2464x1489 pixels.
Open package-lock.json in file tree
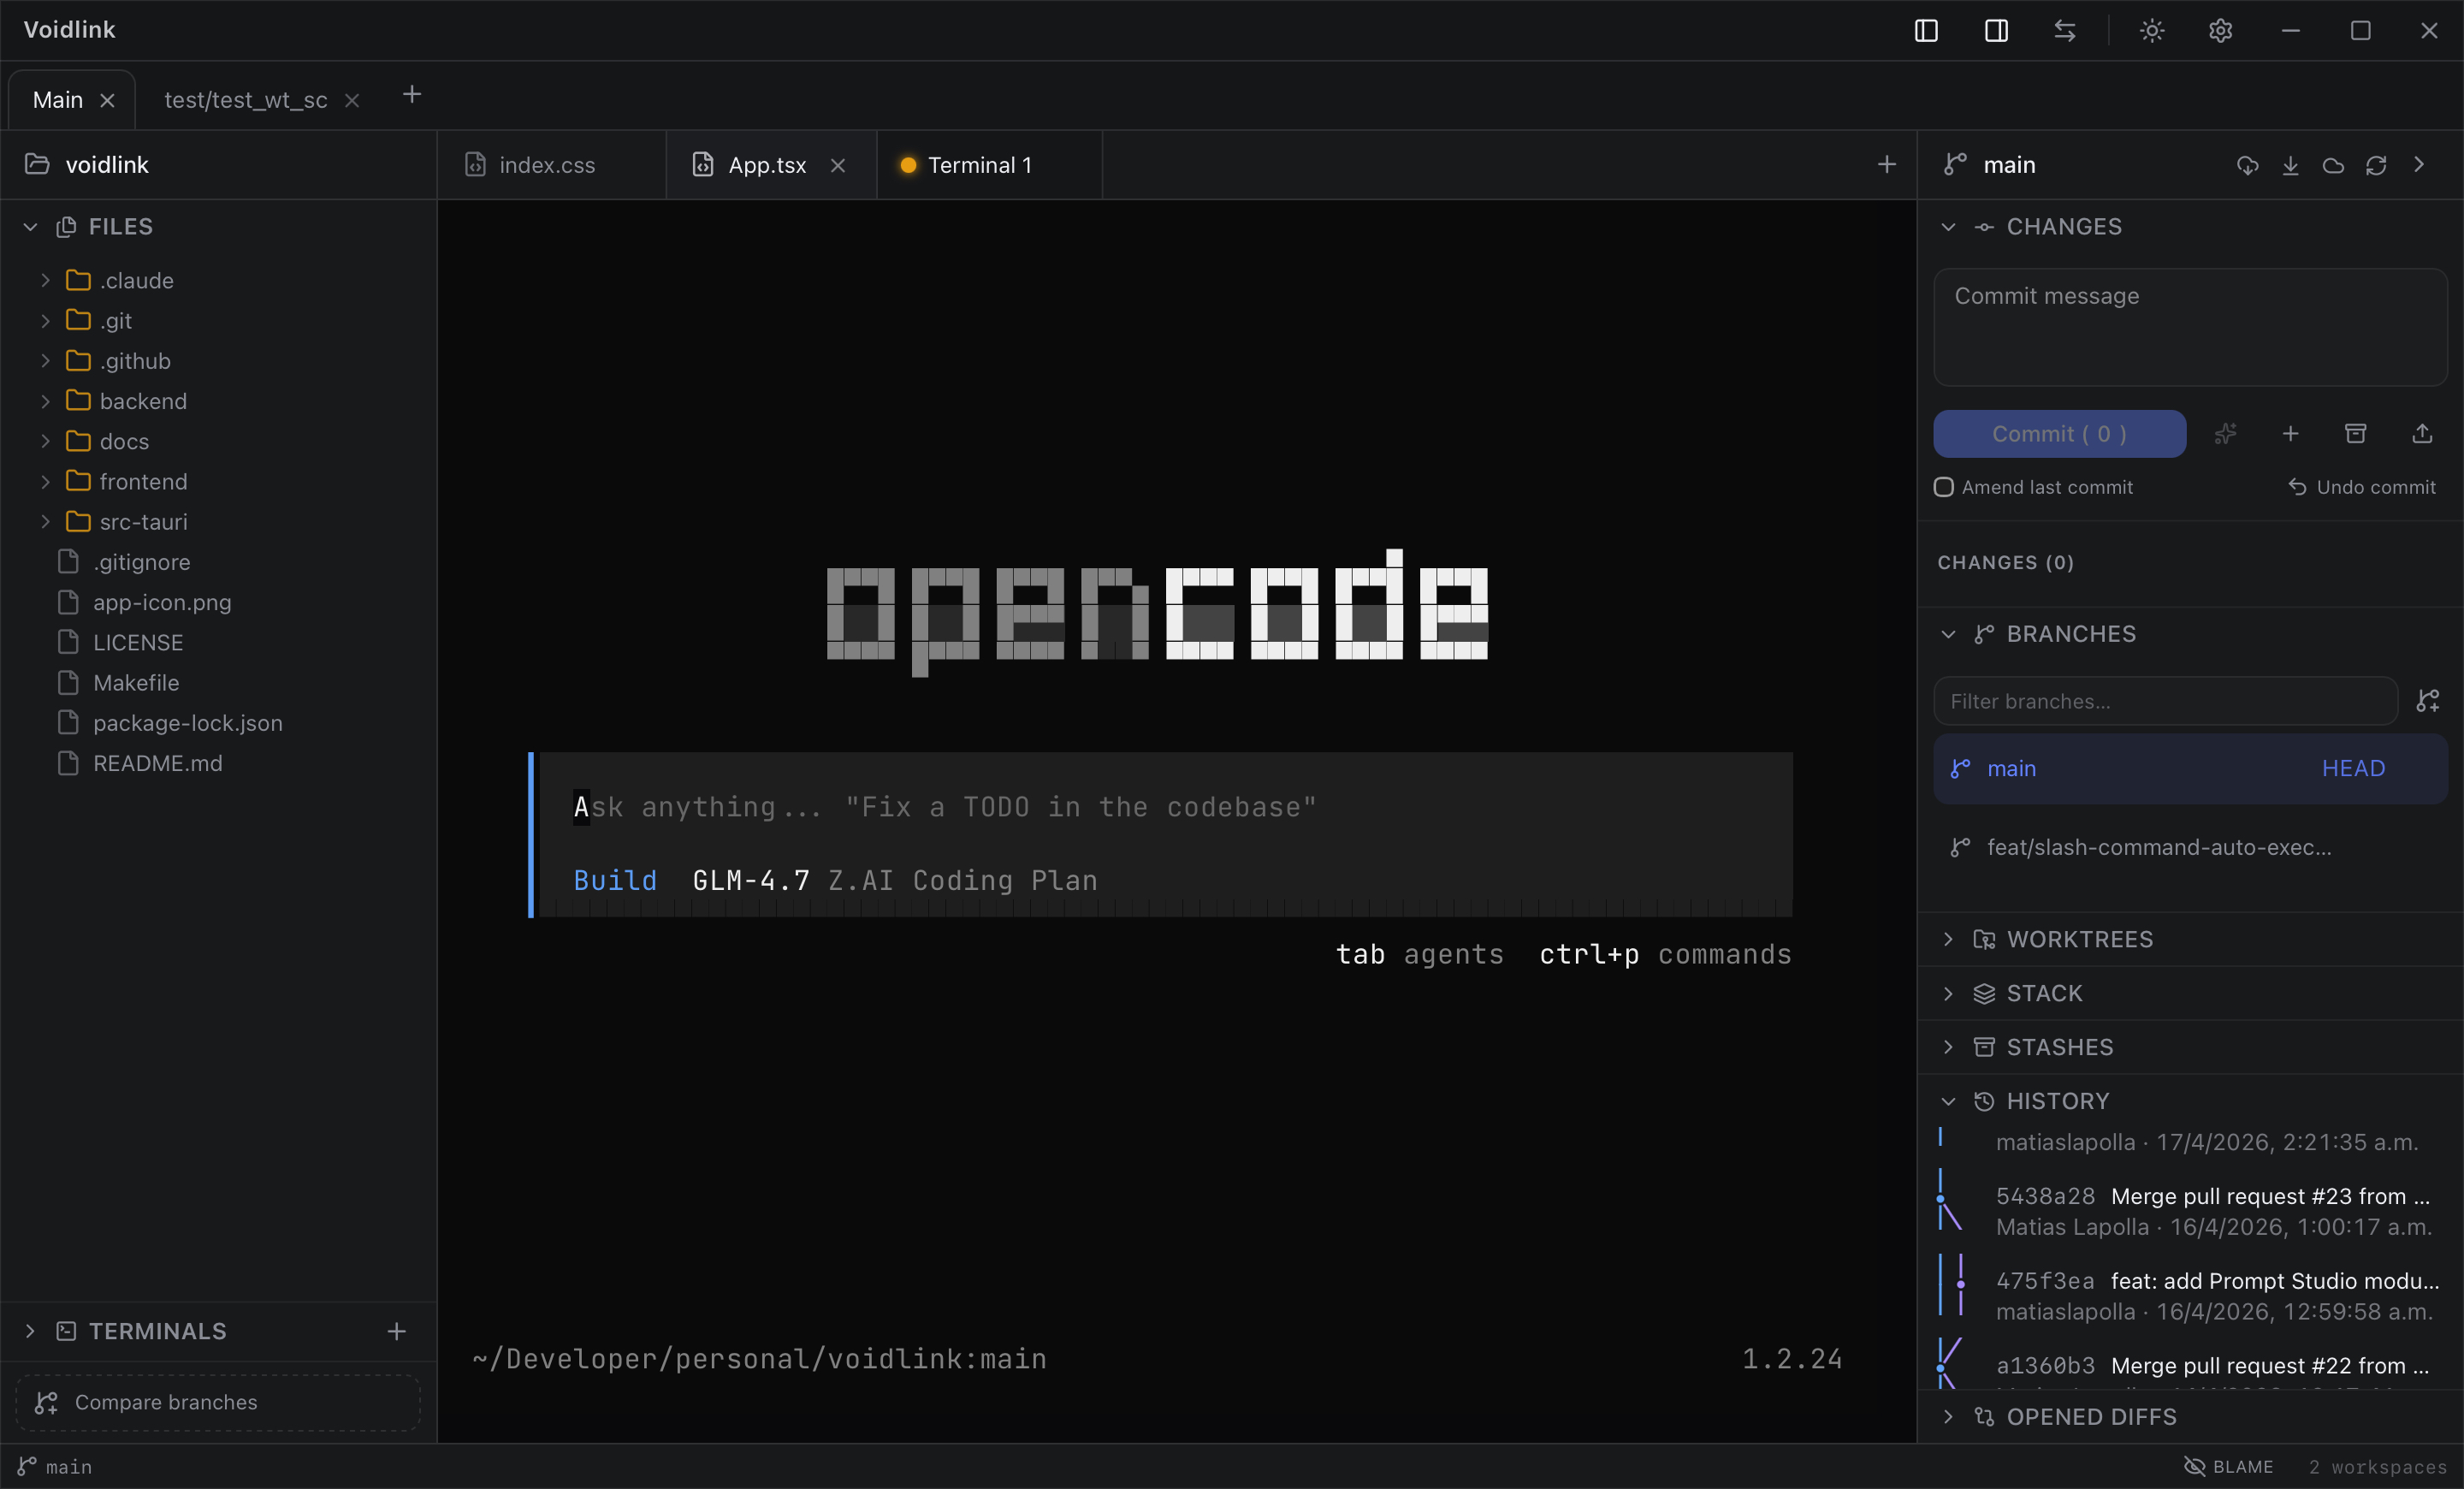[187, 723]
